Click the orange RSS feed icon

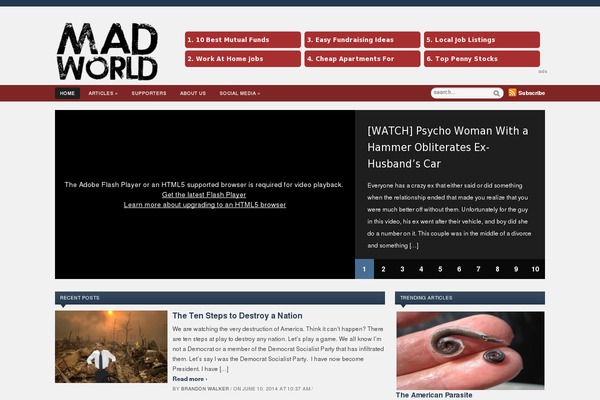(512, 93)
